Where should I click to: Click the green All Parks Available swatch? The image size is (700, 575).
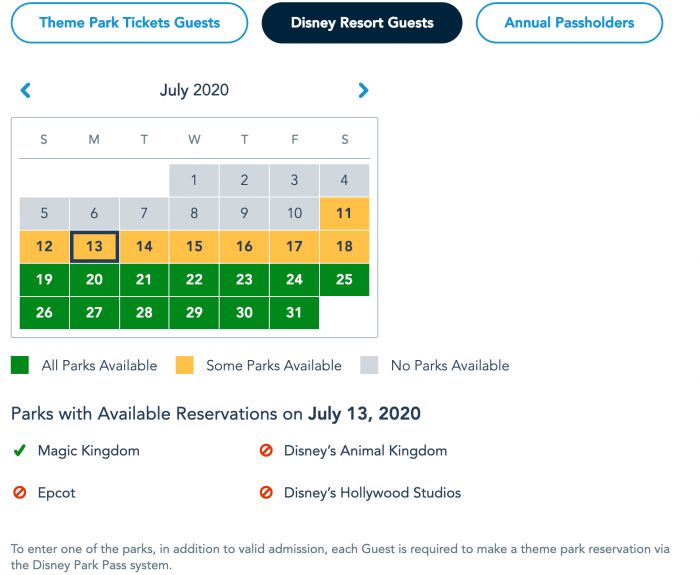[20, 365]
